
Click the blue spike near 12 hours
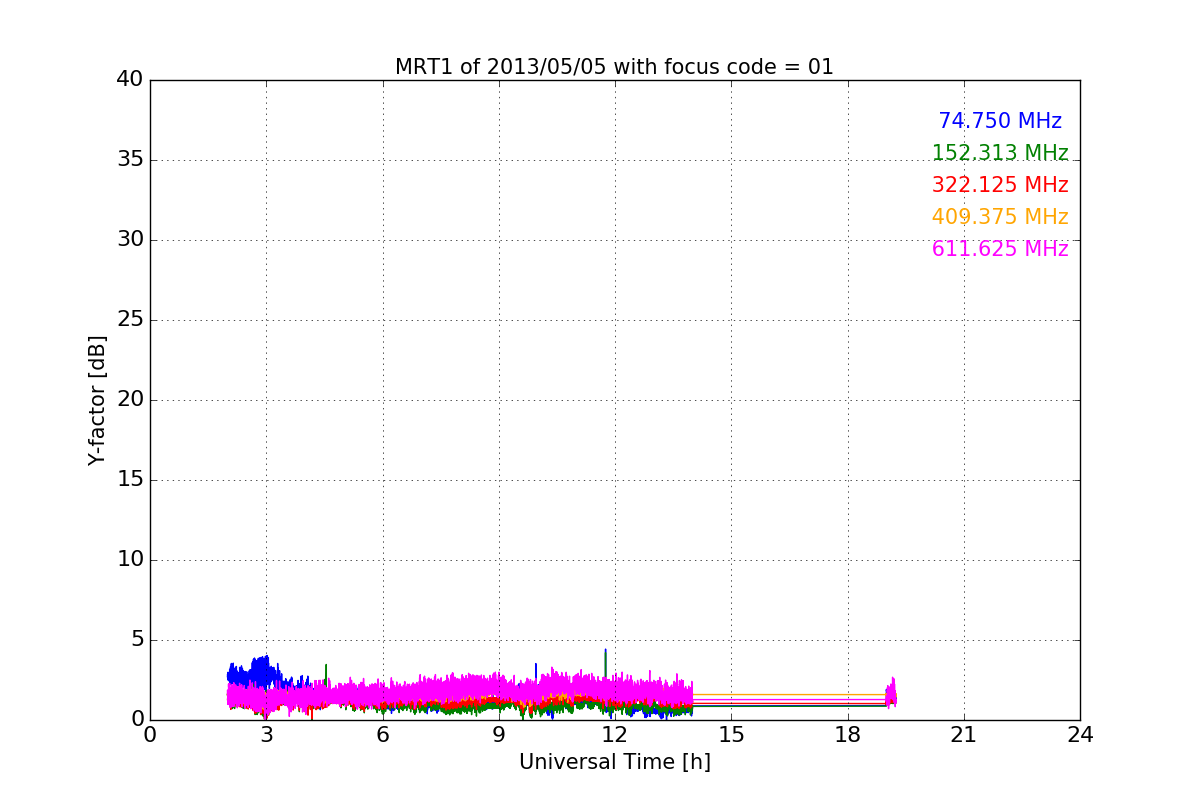pos(605,661)
